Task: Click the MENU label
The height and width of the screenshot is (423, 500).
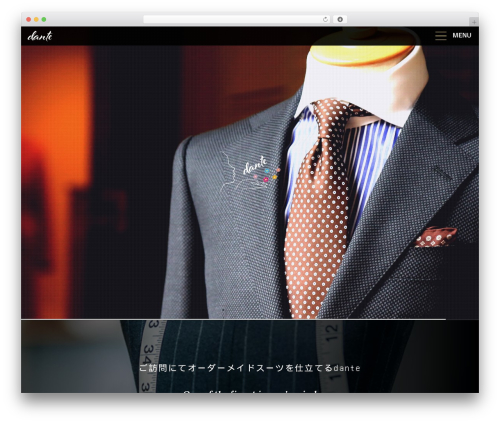Action: point(462,35)
